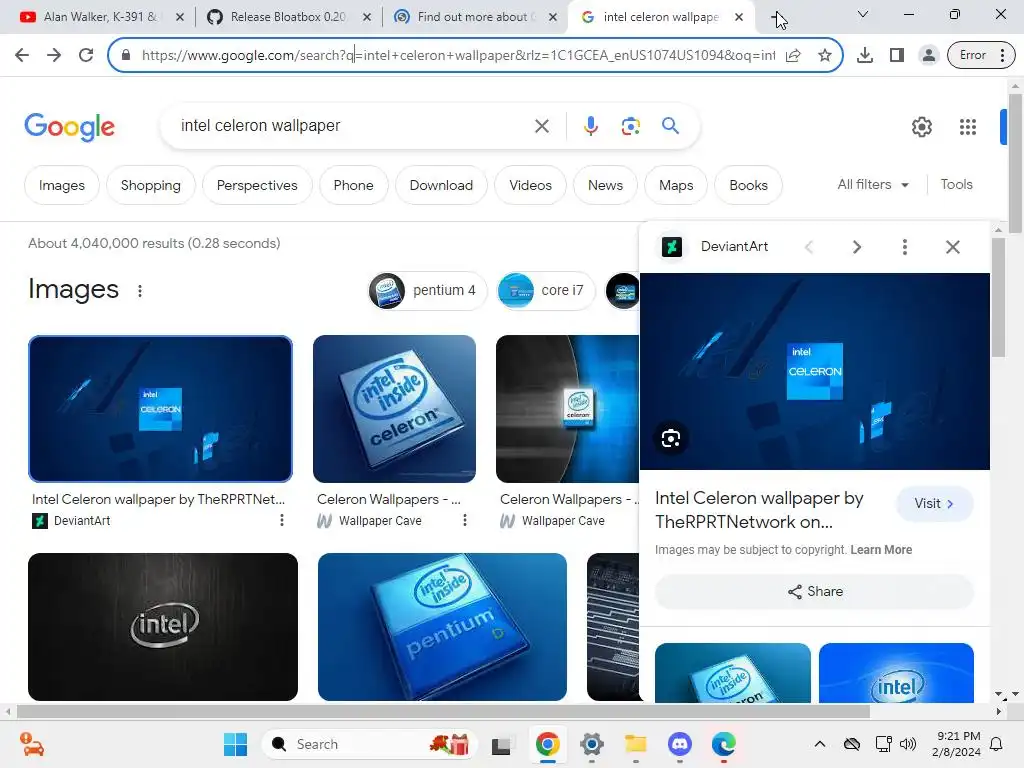
Task: Submit search with magnifier icon
Action: click(x=671, y=125)
